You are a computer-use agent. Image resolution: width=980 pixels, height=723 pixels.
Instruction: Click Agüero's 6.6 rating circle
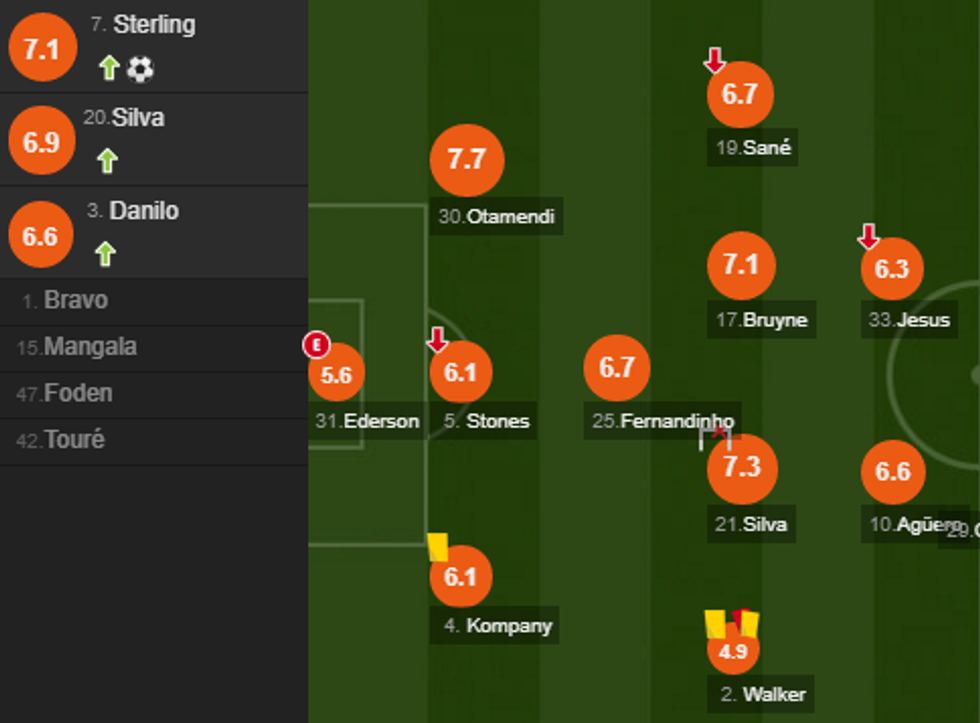tap(892, 472)
